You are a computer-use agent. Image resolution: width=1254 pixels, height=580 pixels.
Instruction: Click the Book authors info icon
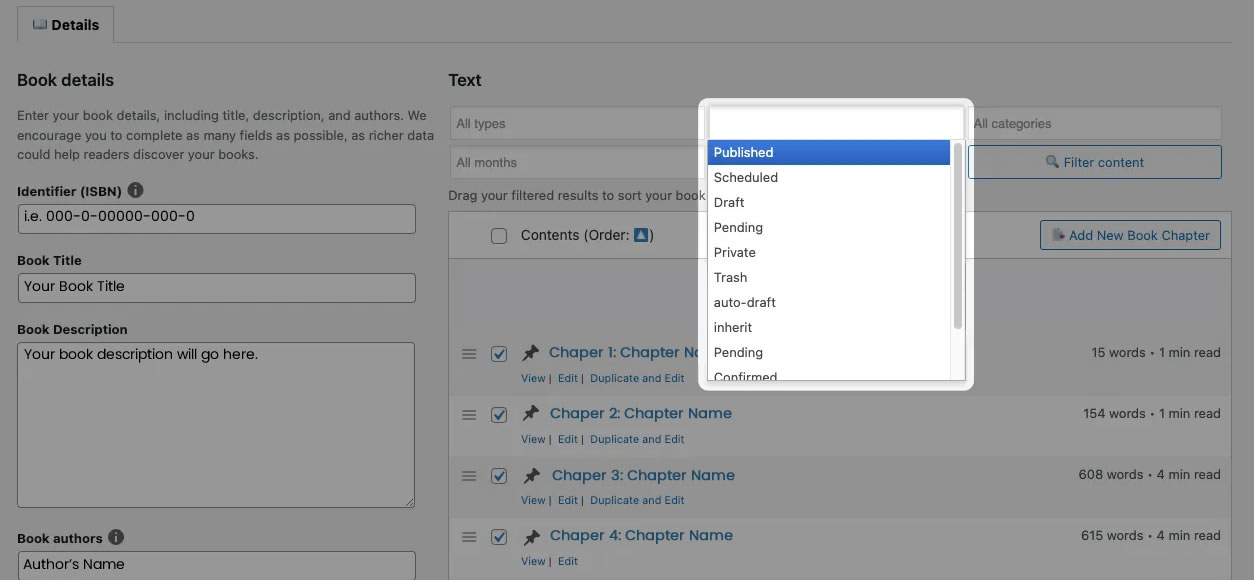(116, 537)
